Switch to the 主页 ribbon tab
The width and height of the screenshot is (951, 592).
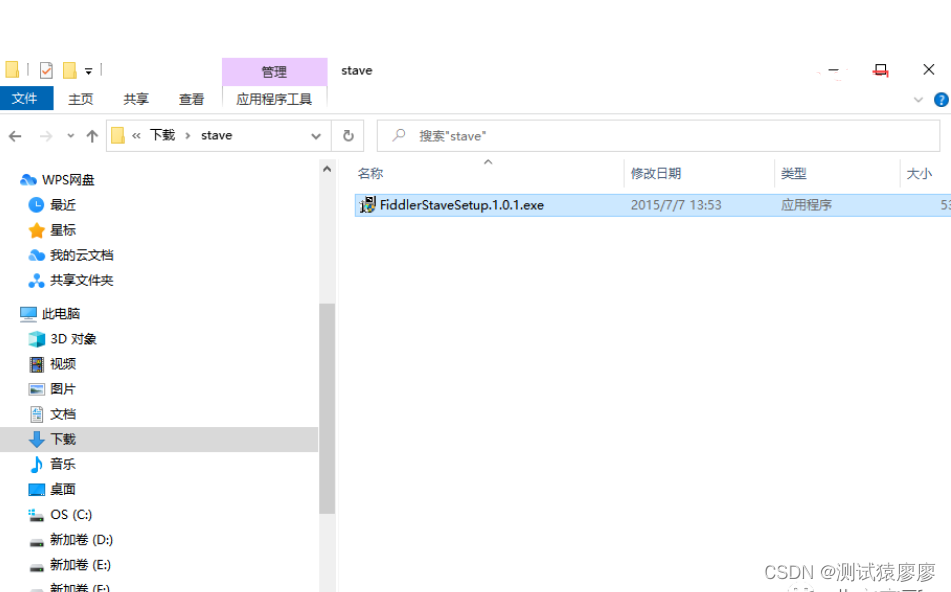point(81,99)
